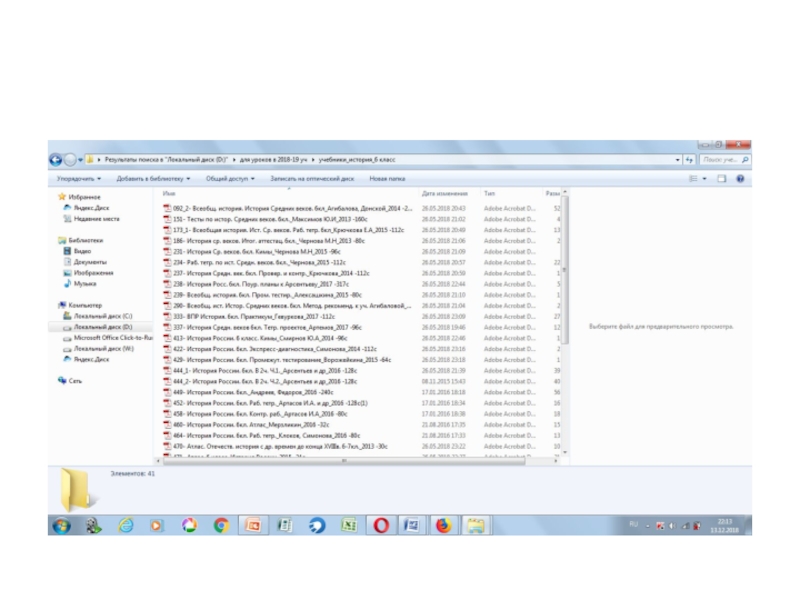Select PDF icon of file 092_2- Всеобщ. история
The width and height of the screenshot is (800, 600).
[167, 208]
